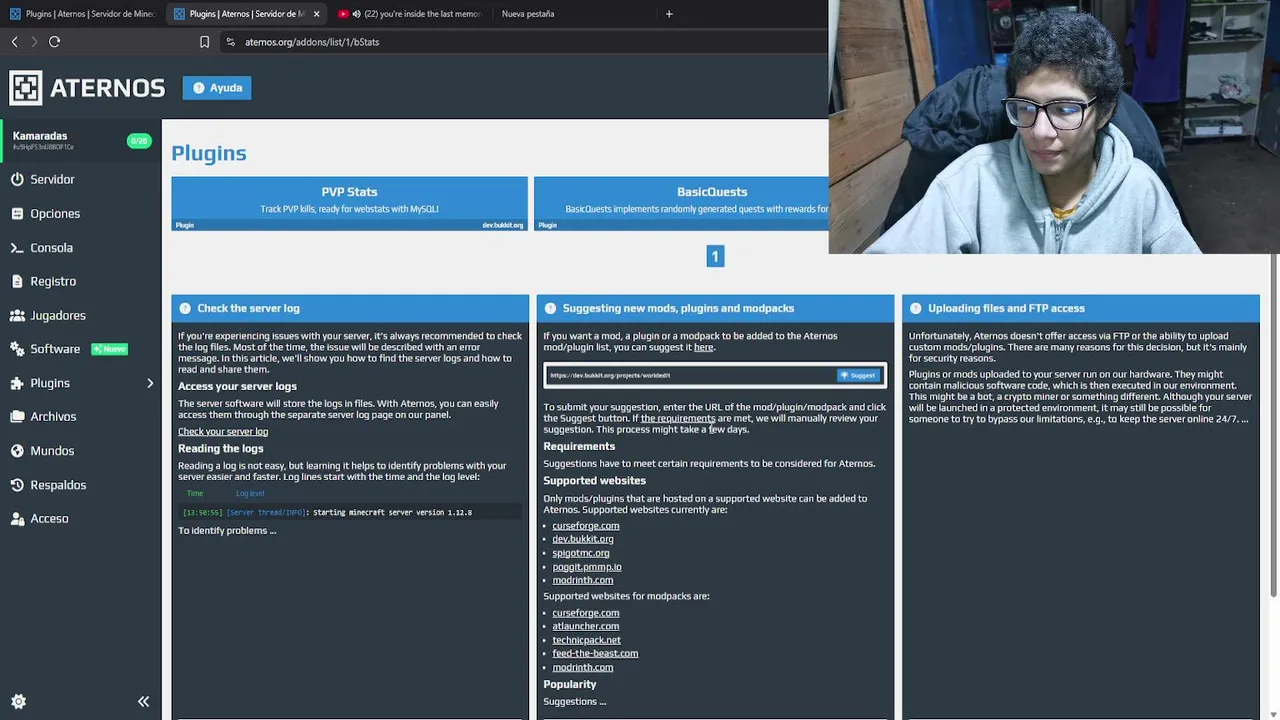The image size is (1280, 720).
Task: Open the settings gear in the sidebar
Action: coord(18,702)
